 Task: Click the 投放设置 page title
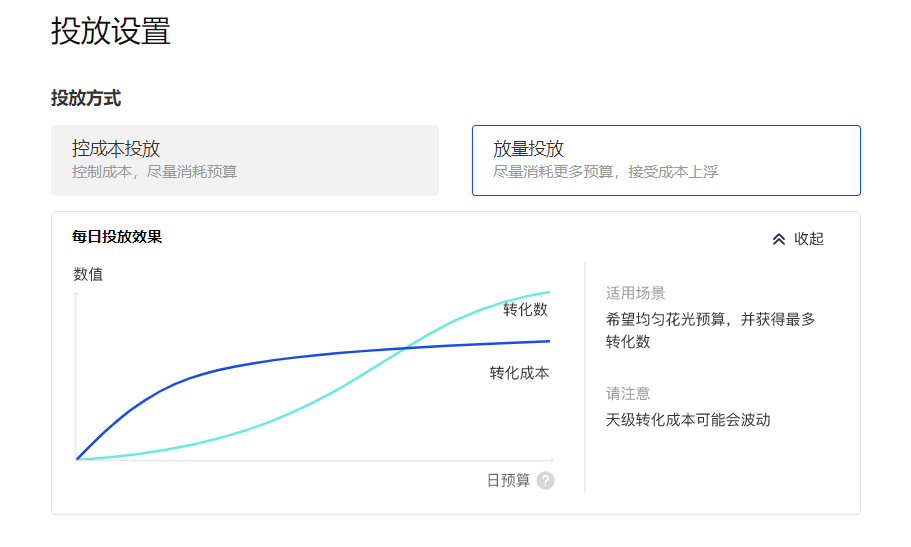[x=111, y=31]
